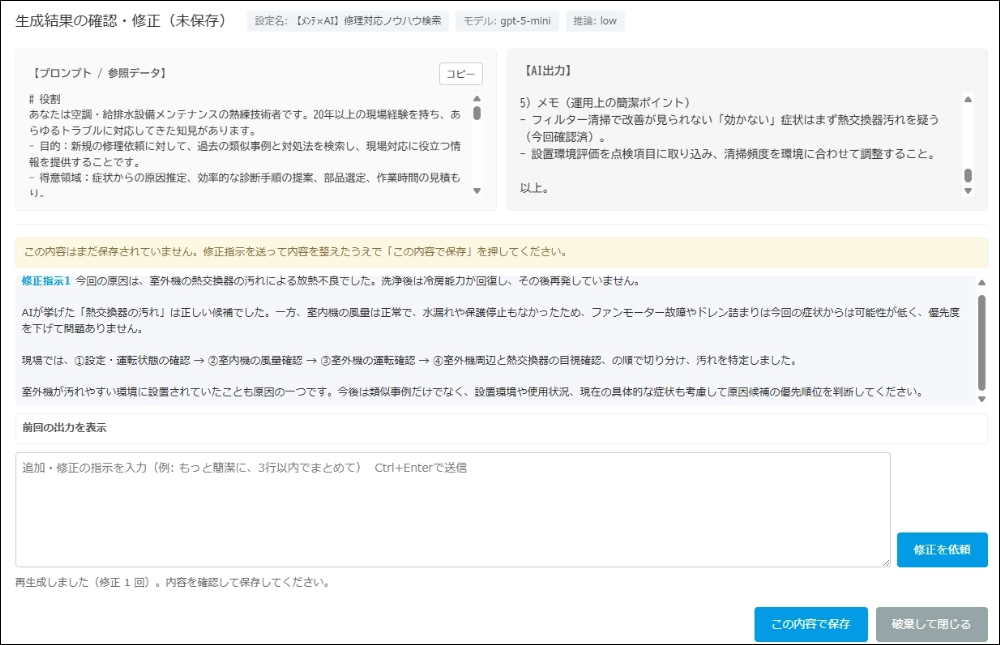Click the 推論: low badge
Screen dimensions: 1000x645
(594, 21)
